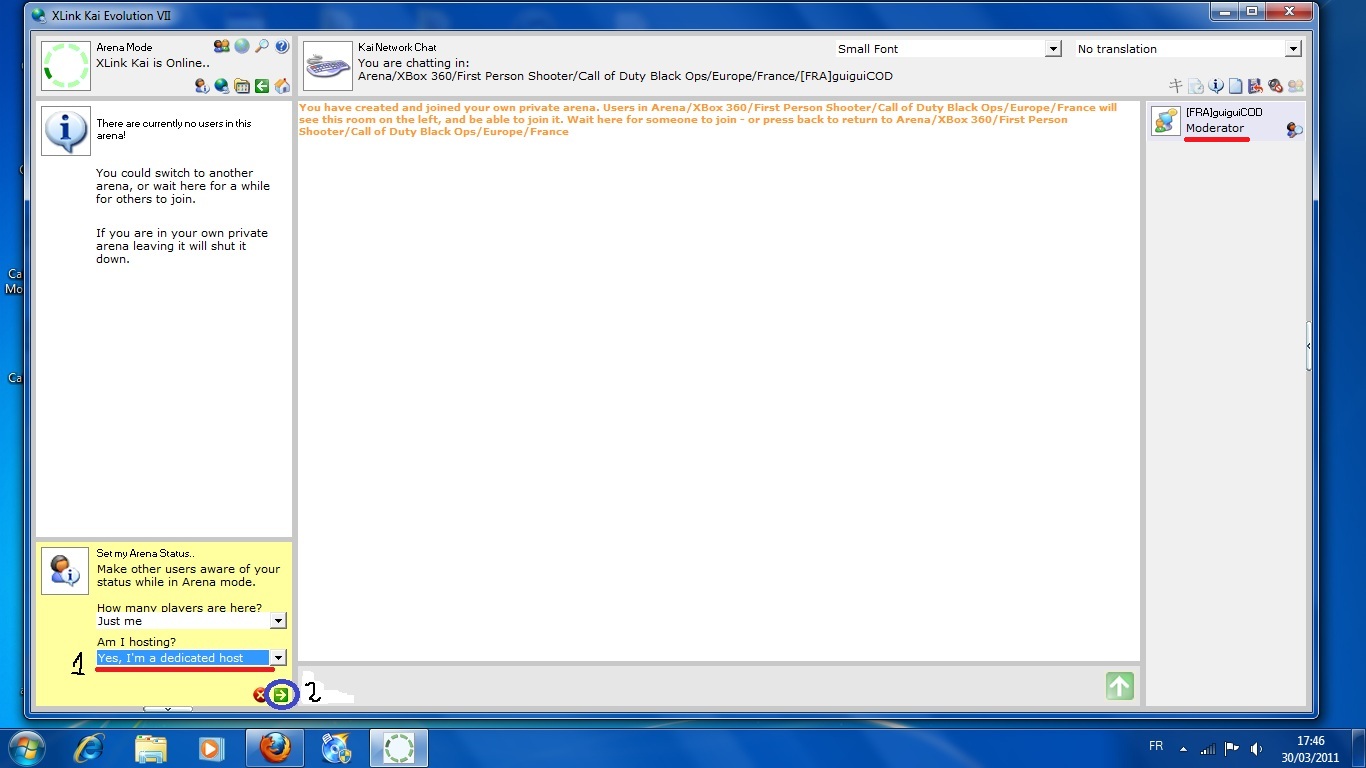Click the Japanese character icon in chat toolbar
Viewport: 1366px width, 768px height.
[1177, 86]
